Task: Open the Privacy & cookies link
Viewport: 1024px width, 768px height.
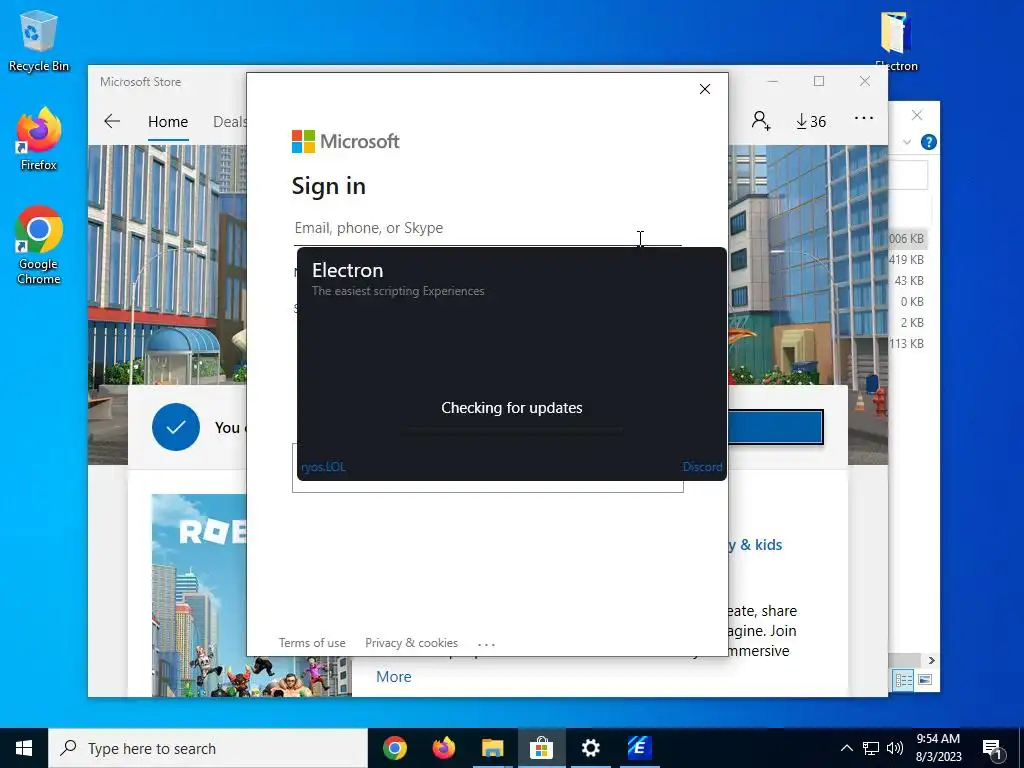Action: coord(411,643)
